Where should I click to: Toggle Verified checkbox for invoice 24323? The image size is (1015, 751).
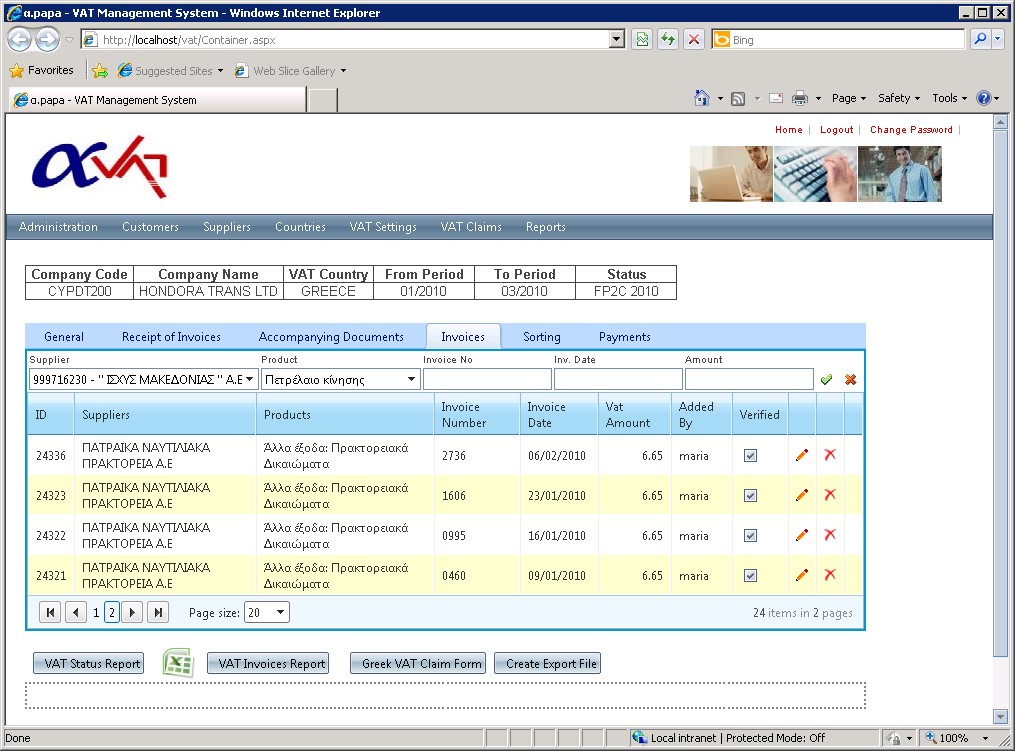tap(750, 495)
